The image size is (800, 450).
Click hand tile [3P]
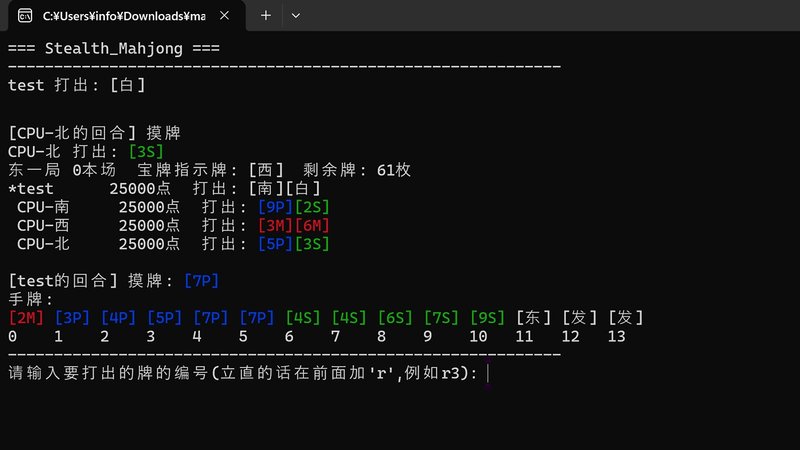pyautogui.click(x=72, y=318)
